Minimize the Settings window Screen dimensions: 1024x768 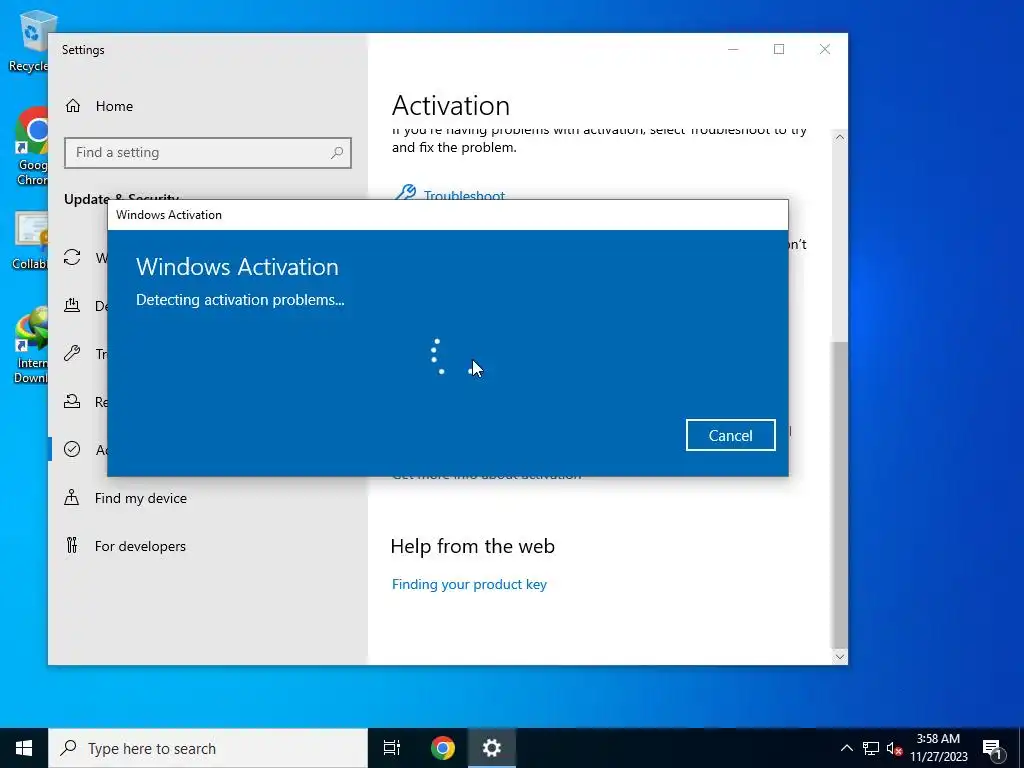[x=733, y=49]
